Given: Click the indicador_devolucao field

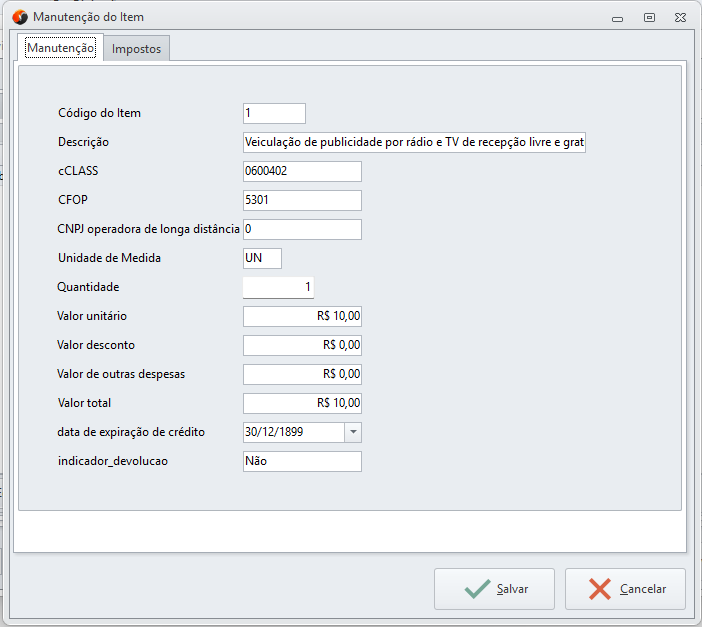Looking at the screenshot, I should (x=302, y=462).
